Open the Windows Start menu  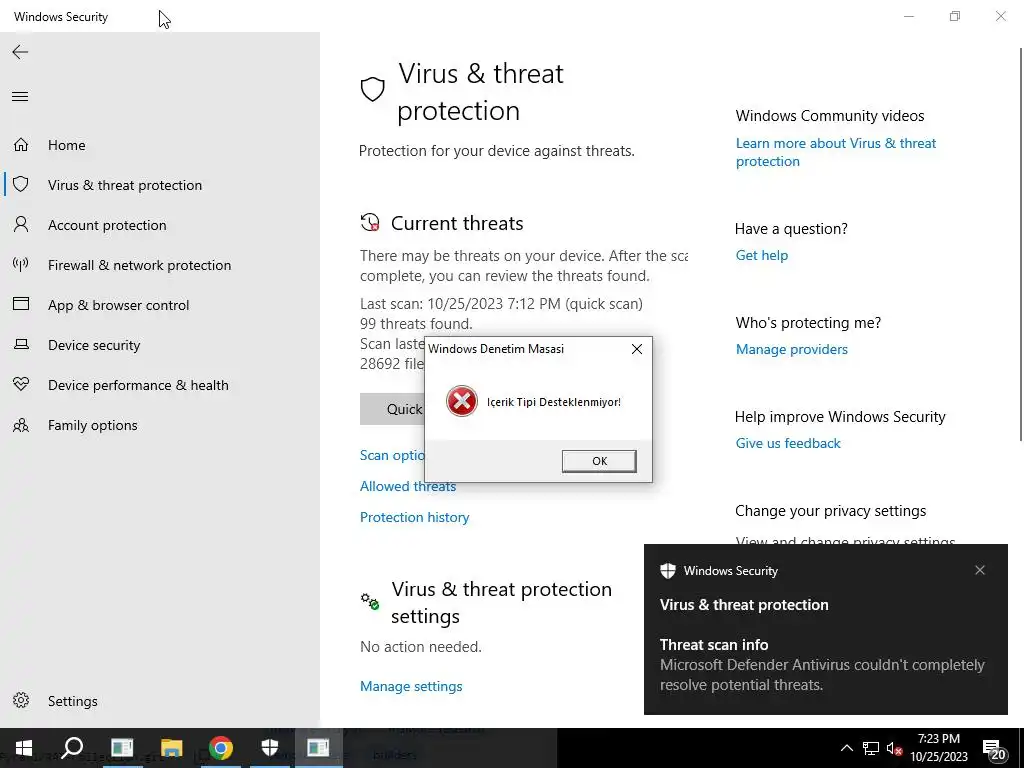(x=24, y=748)
